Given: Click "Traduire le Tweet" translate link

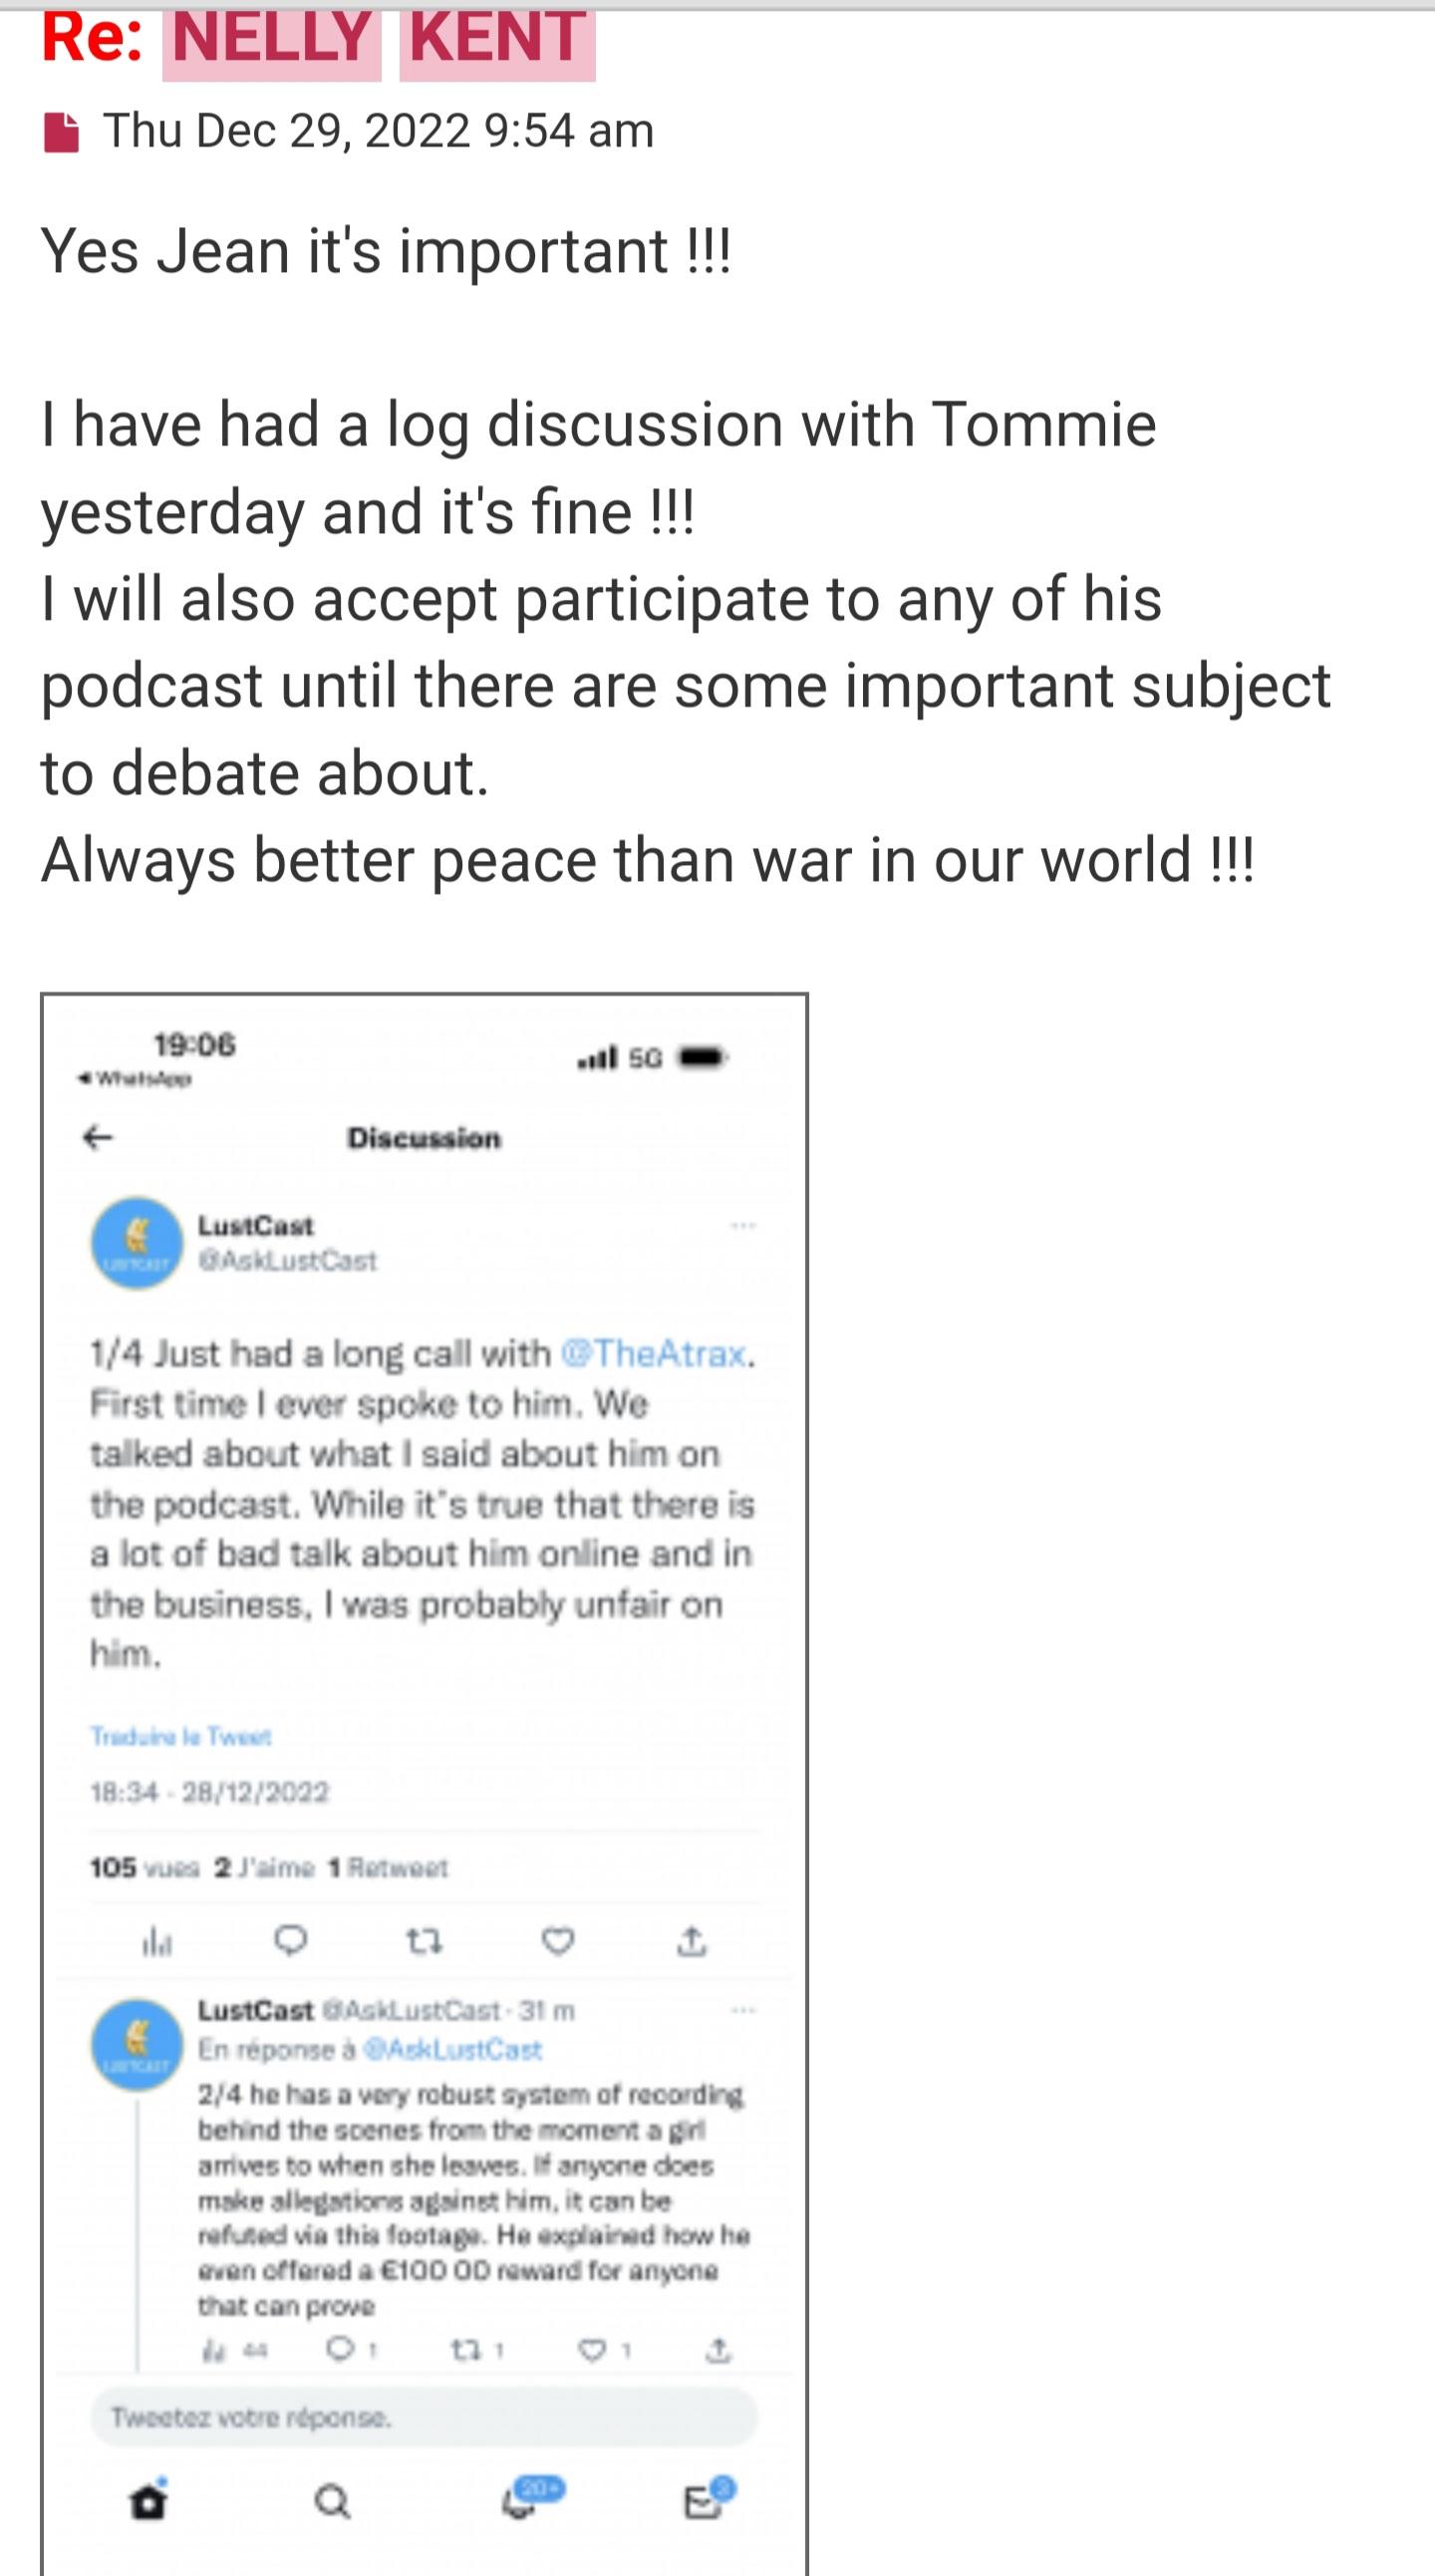Looking at the screenshot, I should pos(181,1736).
